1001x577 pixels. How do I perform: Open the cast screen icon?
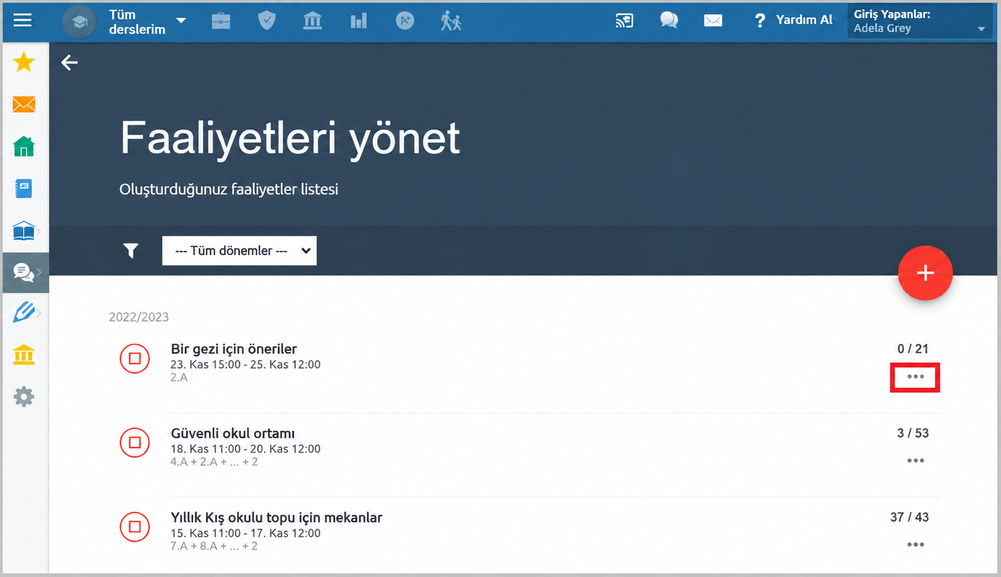point(624,21)
